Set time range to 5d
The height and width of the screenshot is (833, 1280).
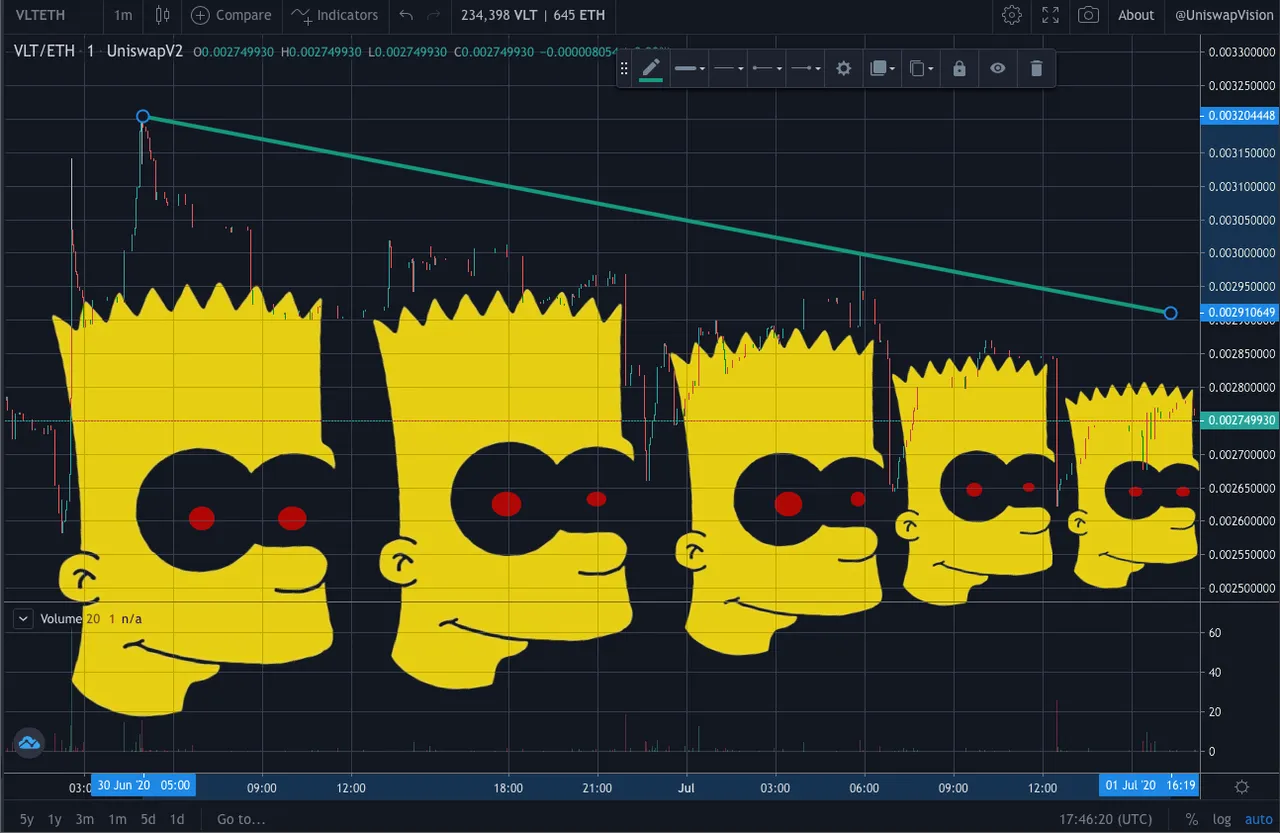pyautogui.click(x=148, y=819)
